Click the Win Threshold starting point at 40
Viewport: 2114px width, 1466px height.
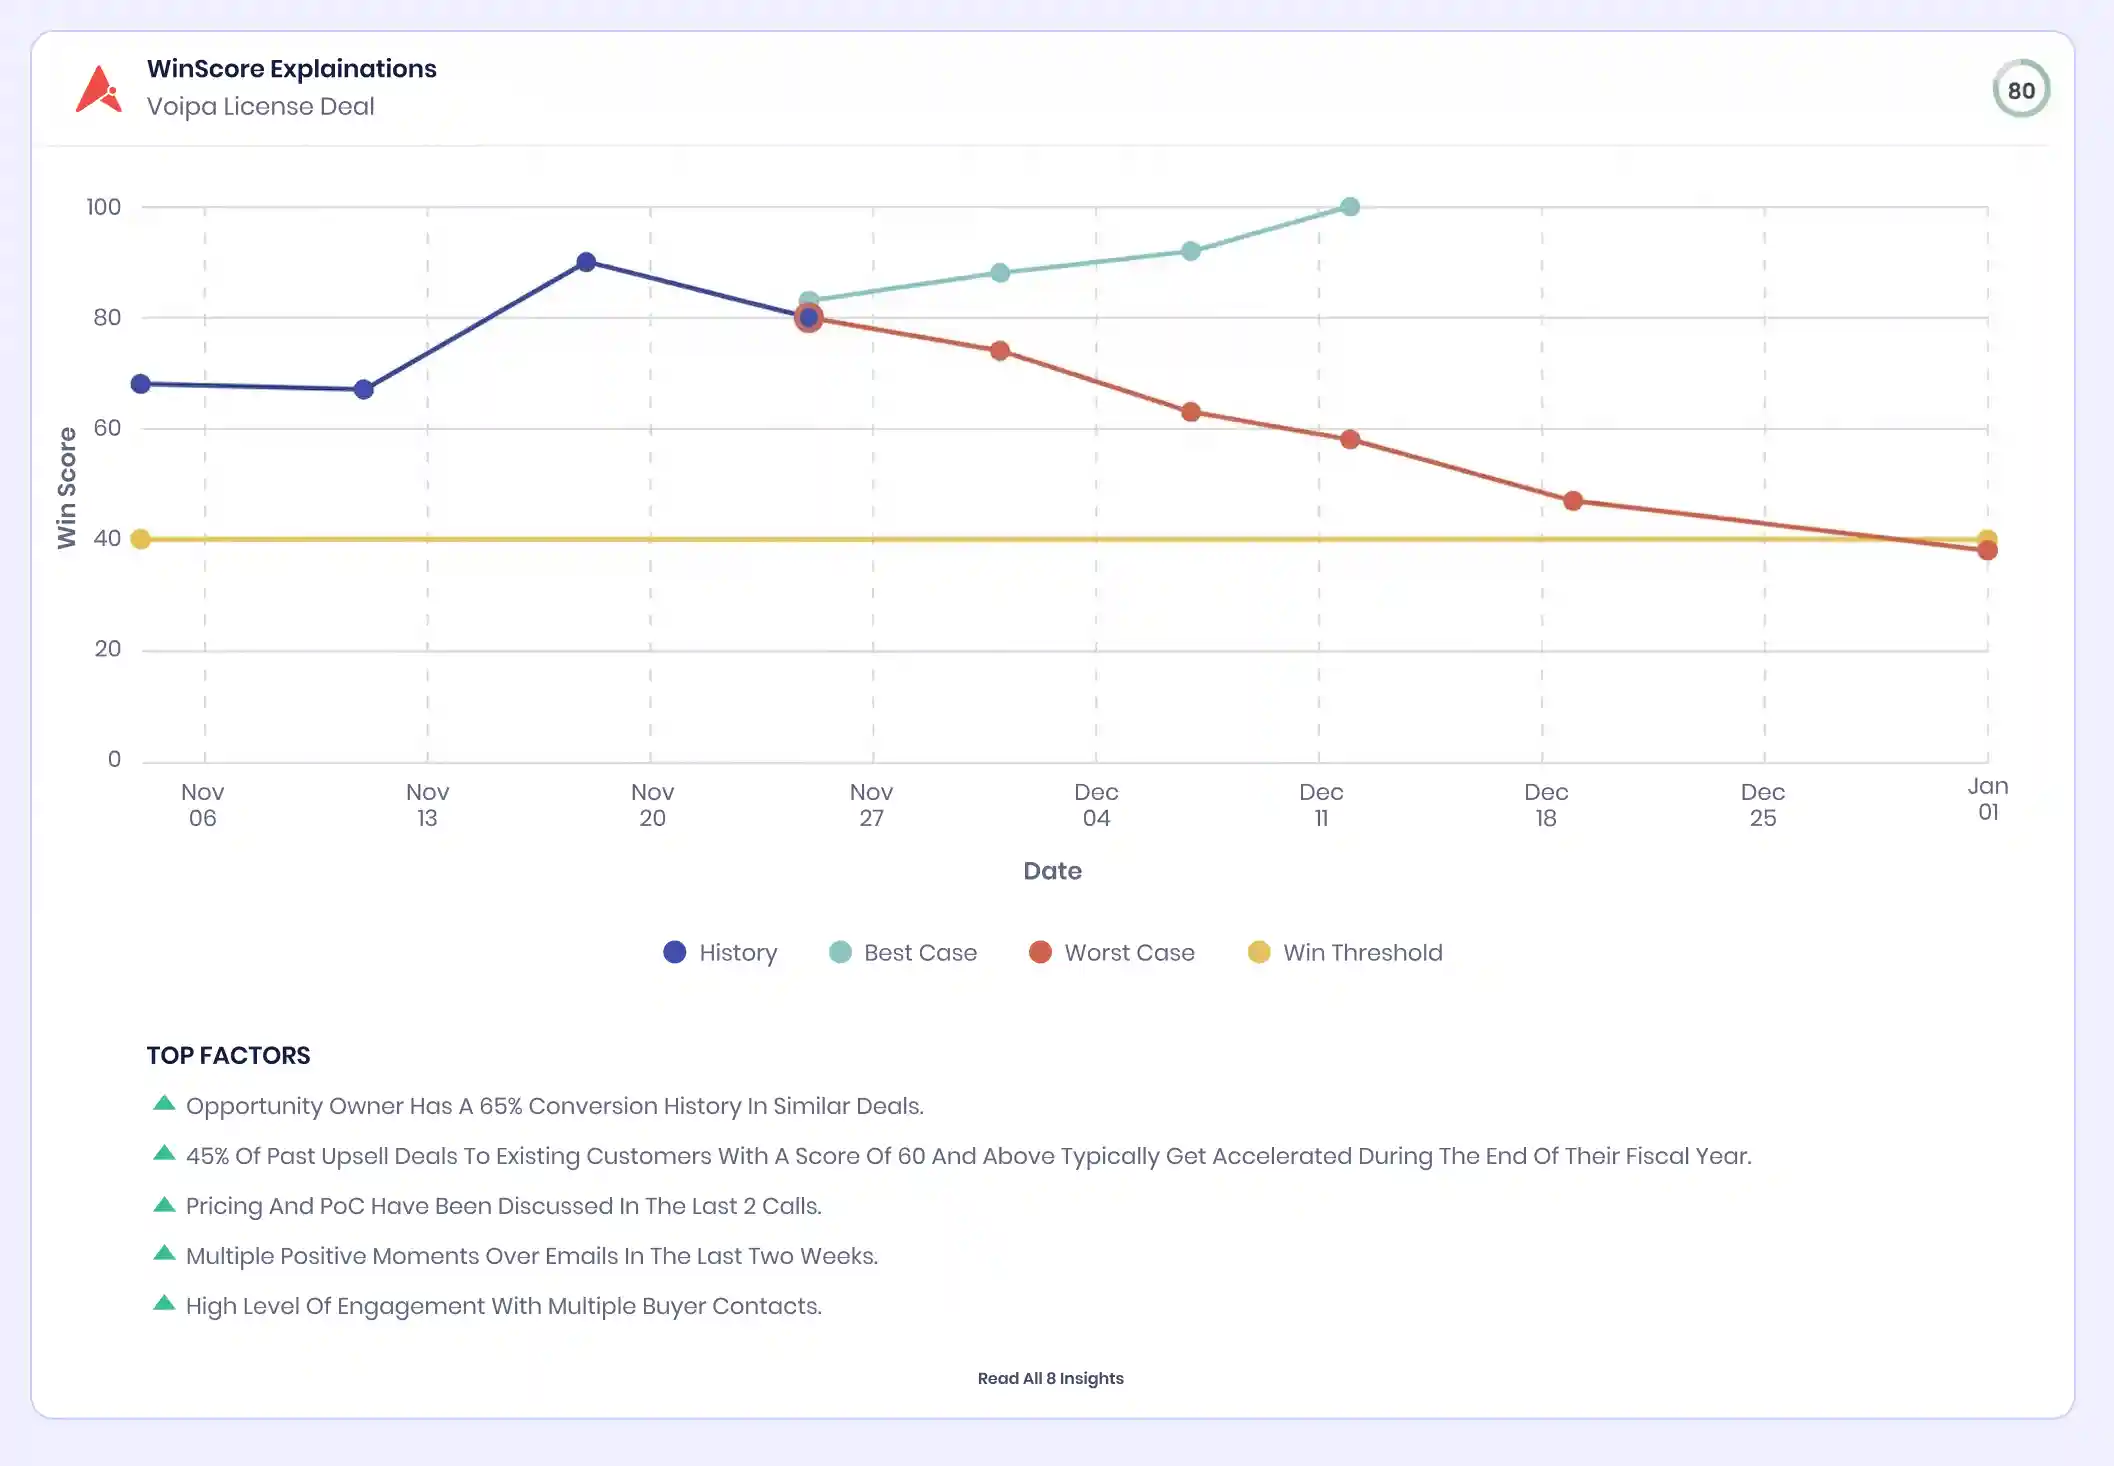click(x=141, y=539)
